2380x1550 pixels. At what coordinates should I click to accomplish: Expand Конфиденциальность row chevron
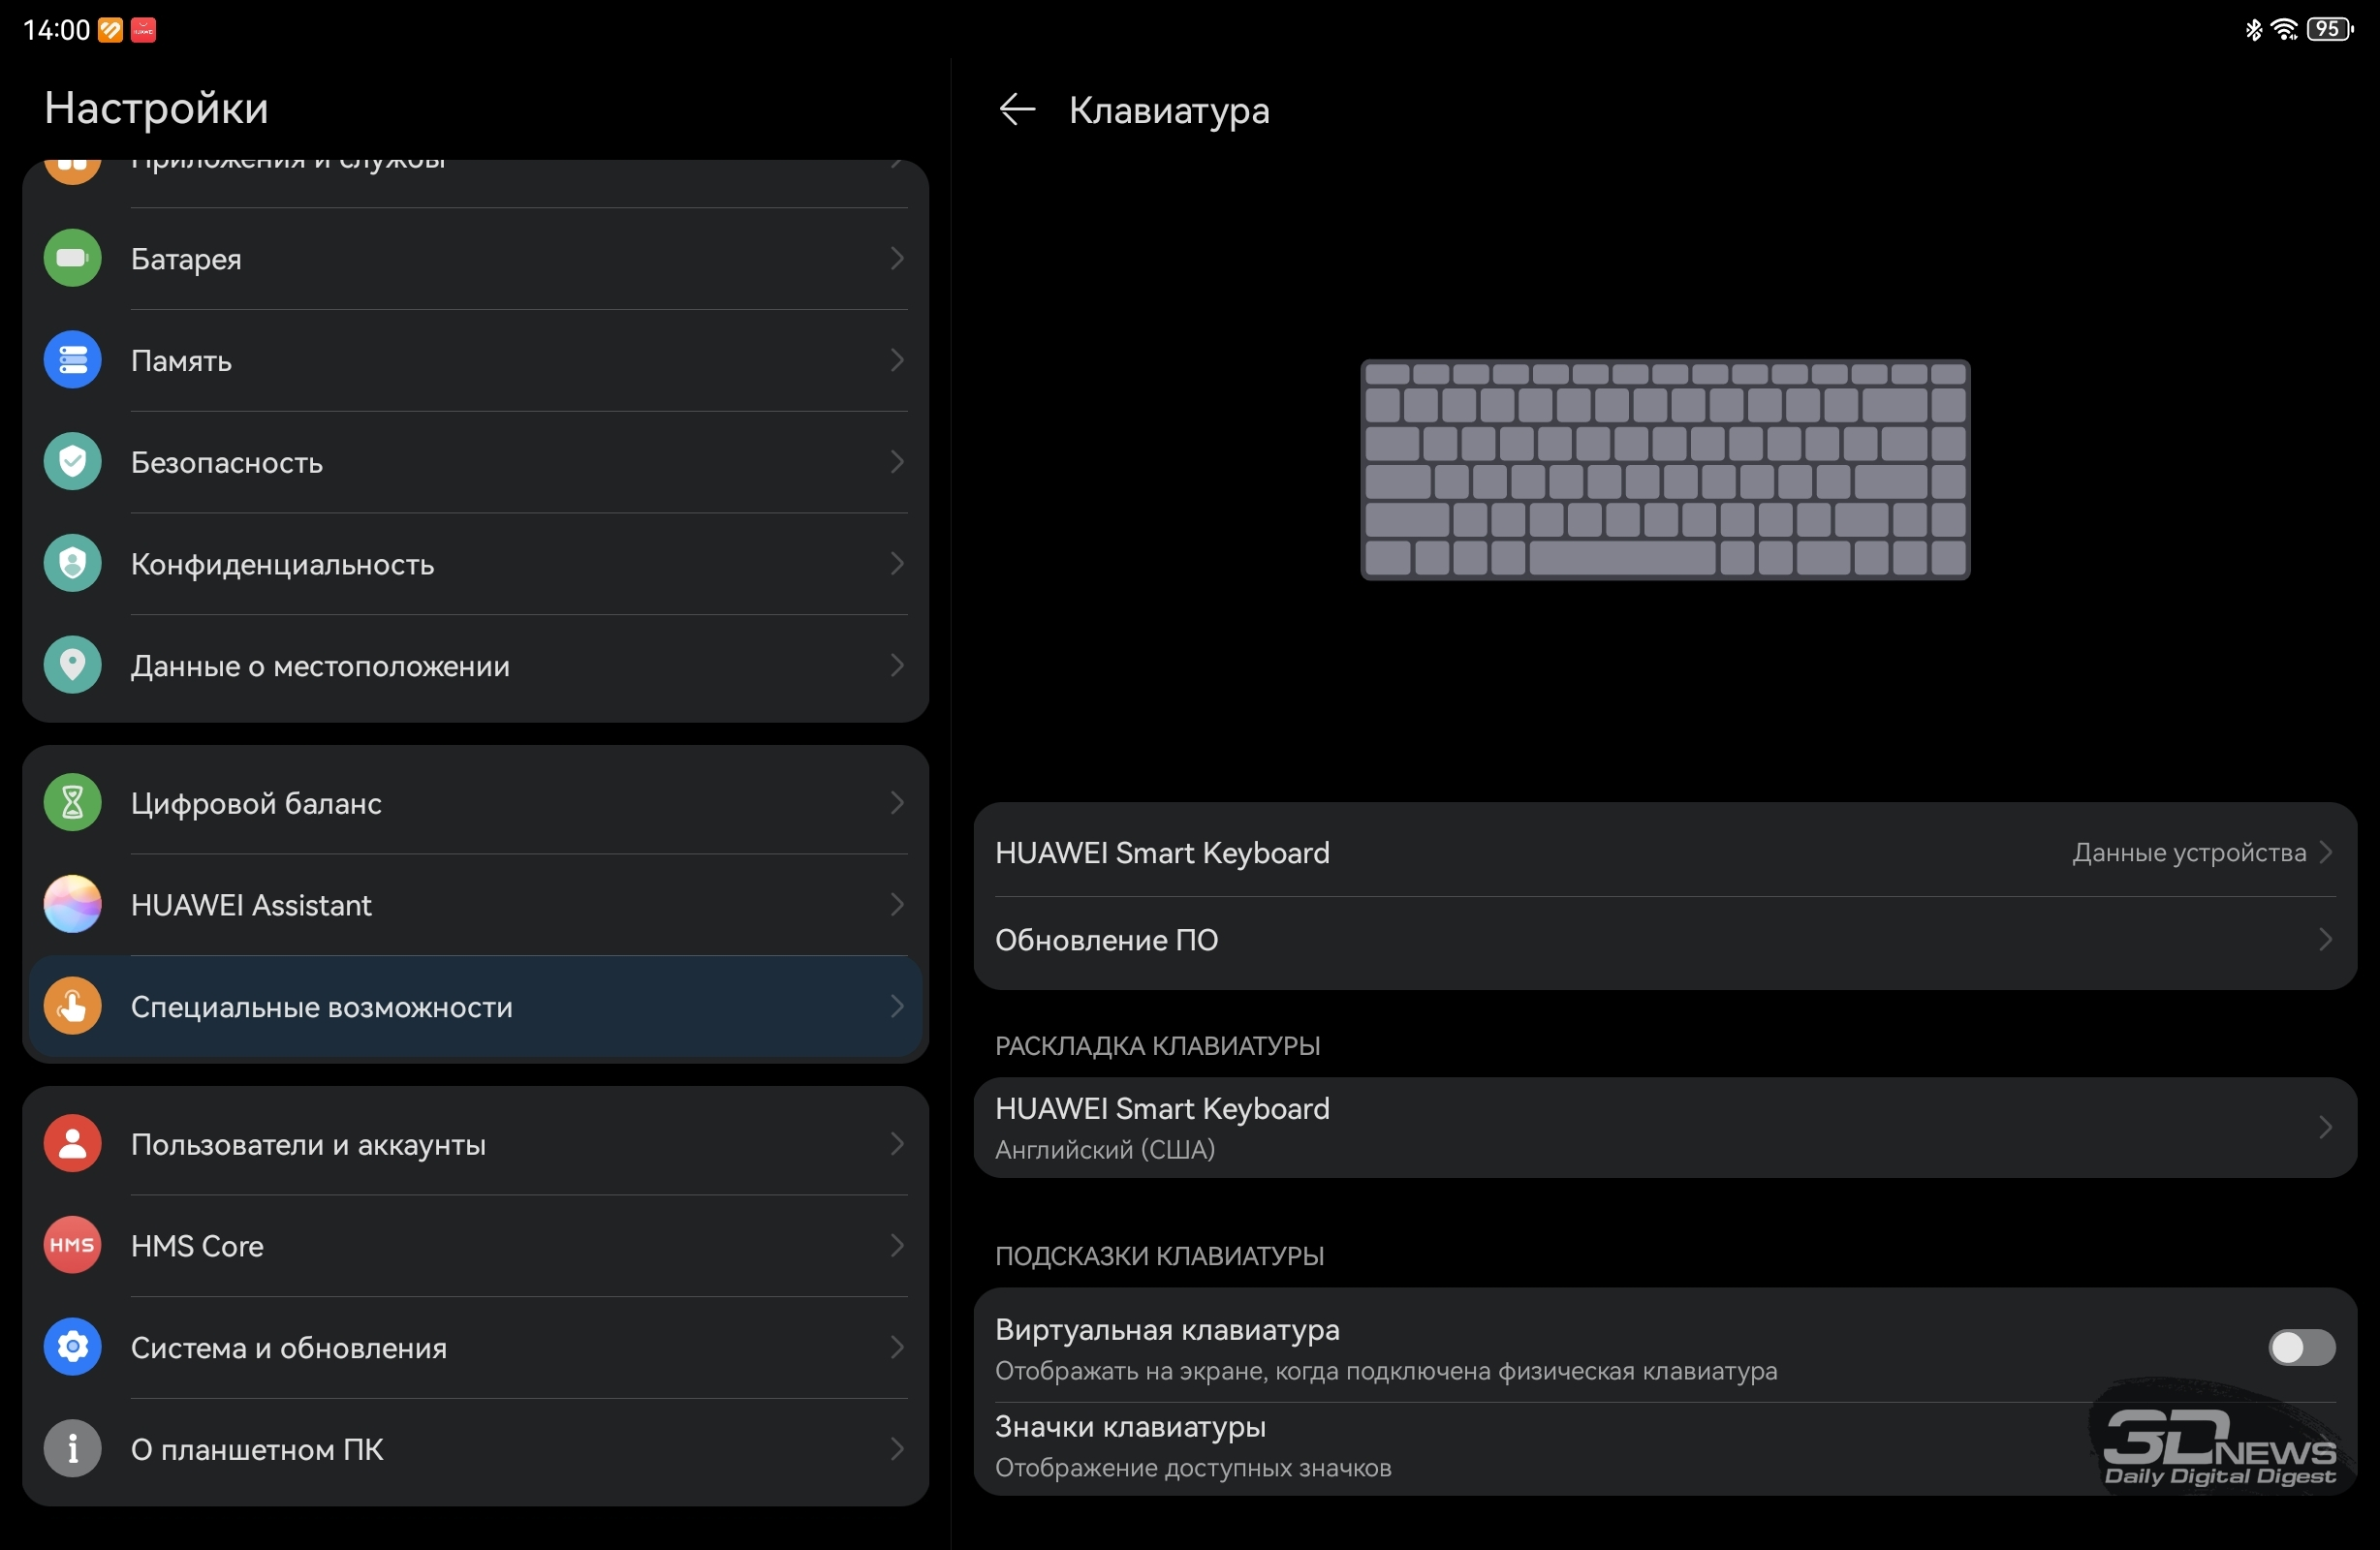897,564
